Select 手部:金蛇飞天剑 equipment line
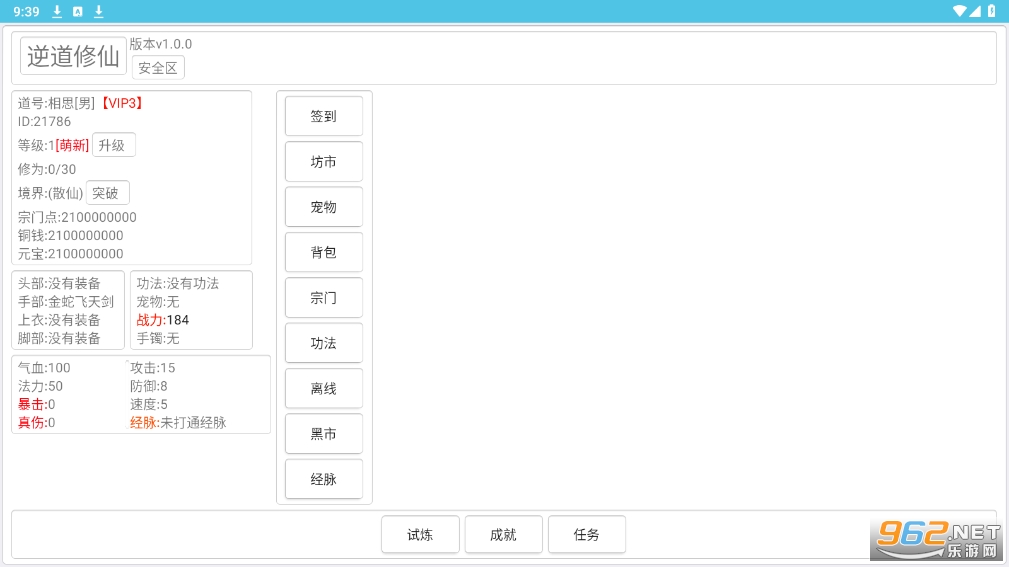1009x567 pixels. [66, 301]
